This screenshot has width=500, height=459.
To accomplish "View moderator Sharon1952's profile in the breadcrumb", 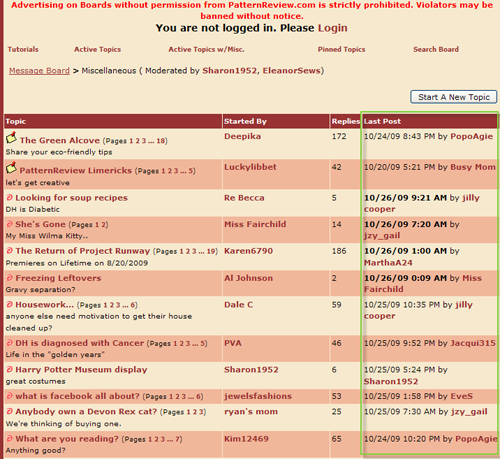I will [230, 71].
